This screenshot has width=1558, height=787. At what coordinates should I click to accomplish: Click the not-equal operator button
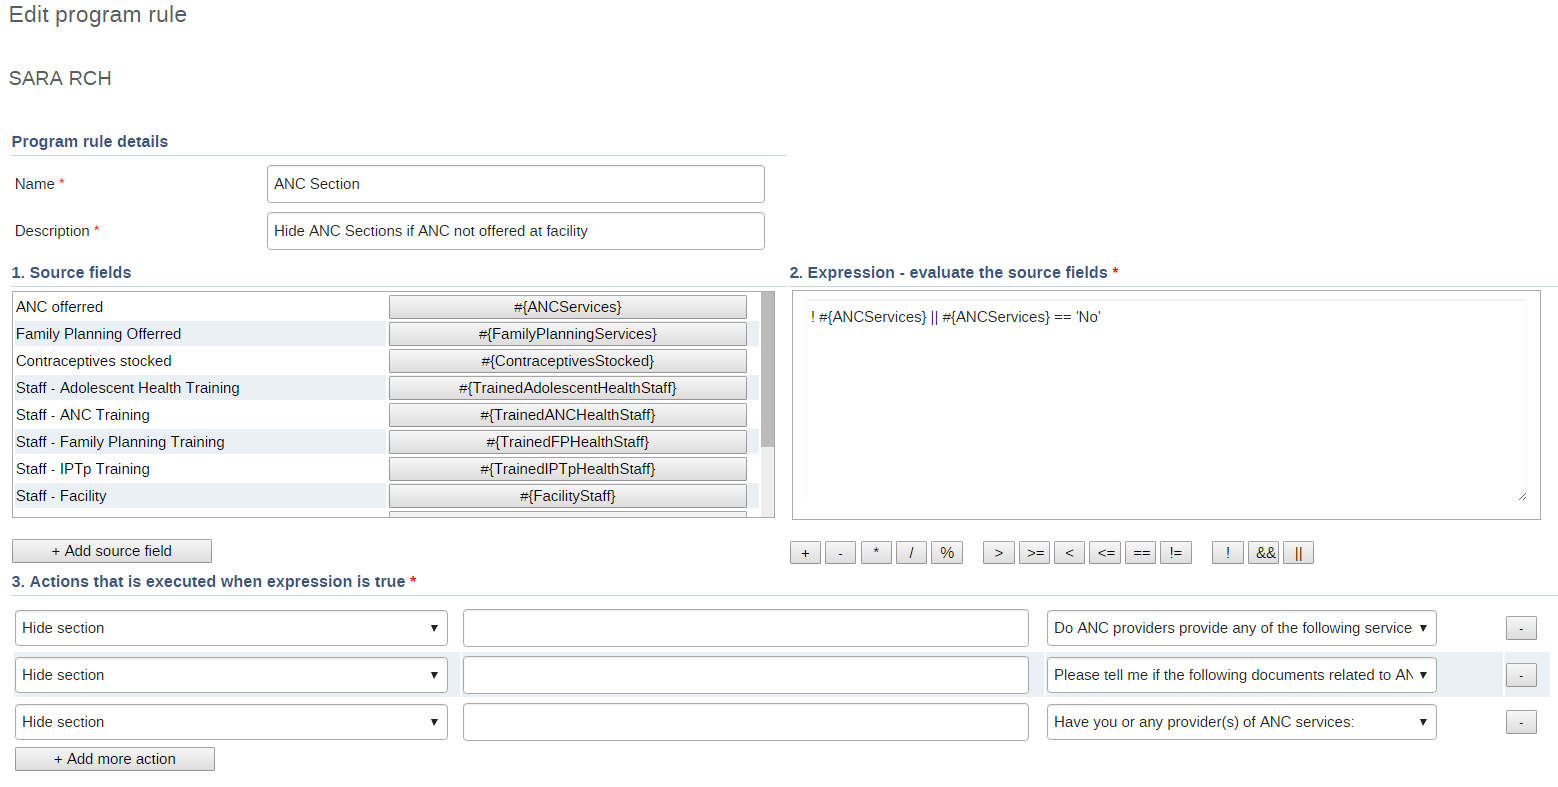pos(1176,553)
